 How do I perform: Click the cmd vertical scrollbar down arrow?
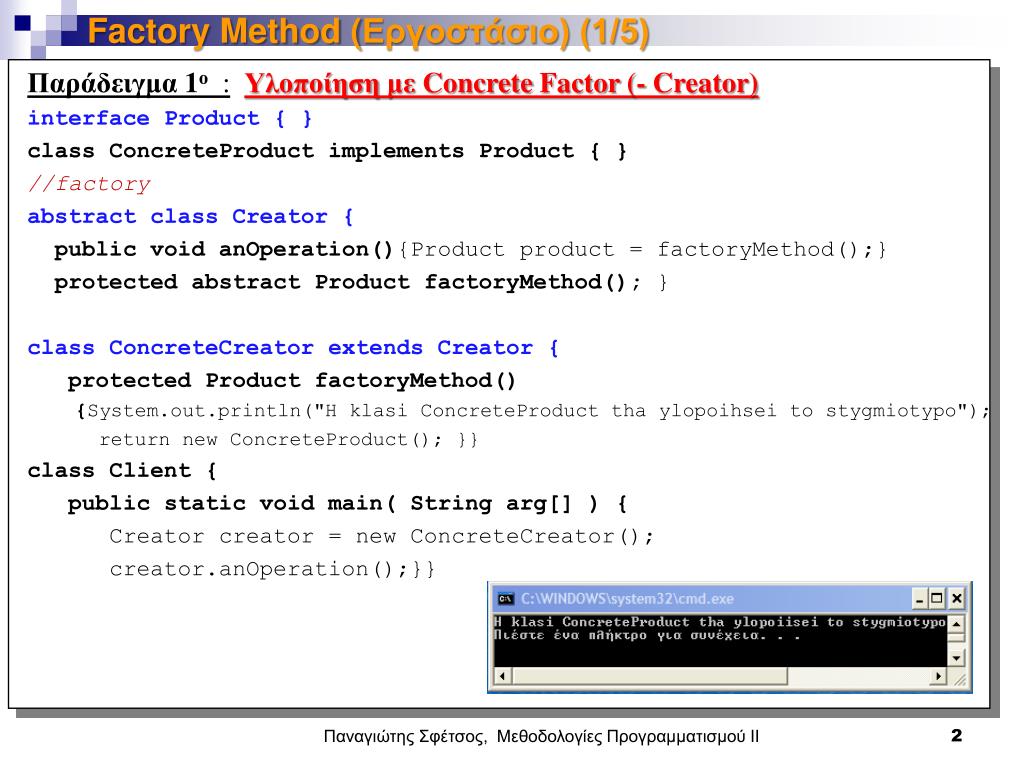[x=956, y=658]
